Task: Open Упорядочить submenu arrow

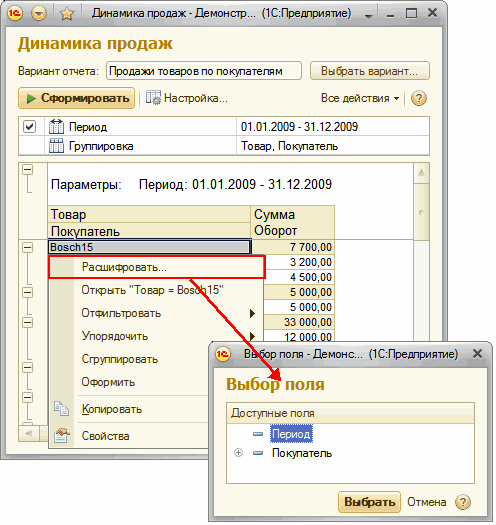Action: click(252, 336)
